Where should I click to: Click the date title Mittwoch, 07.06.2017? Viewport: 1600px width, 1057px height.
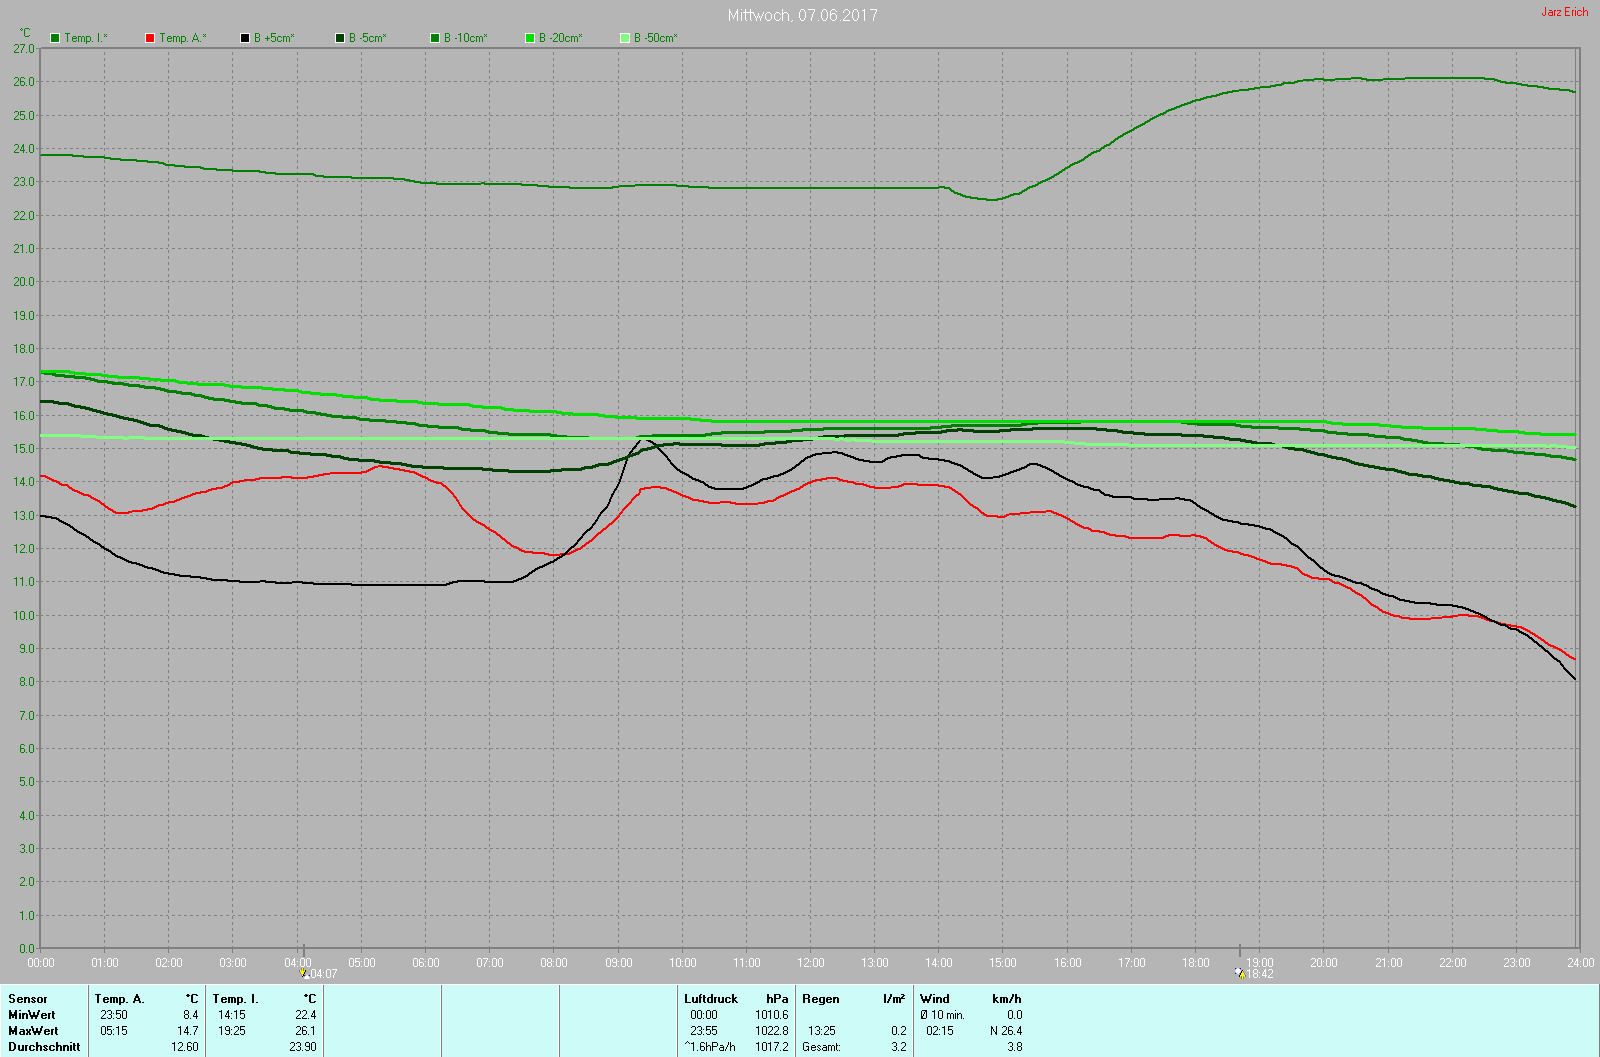coord(802,15)
